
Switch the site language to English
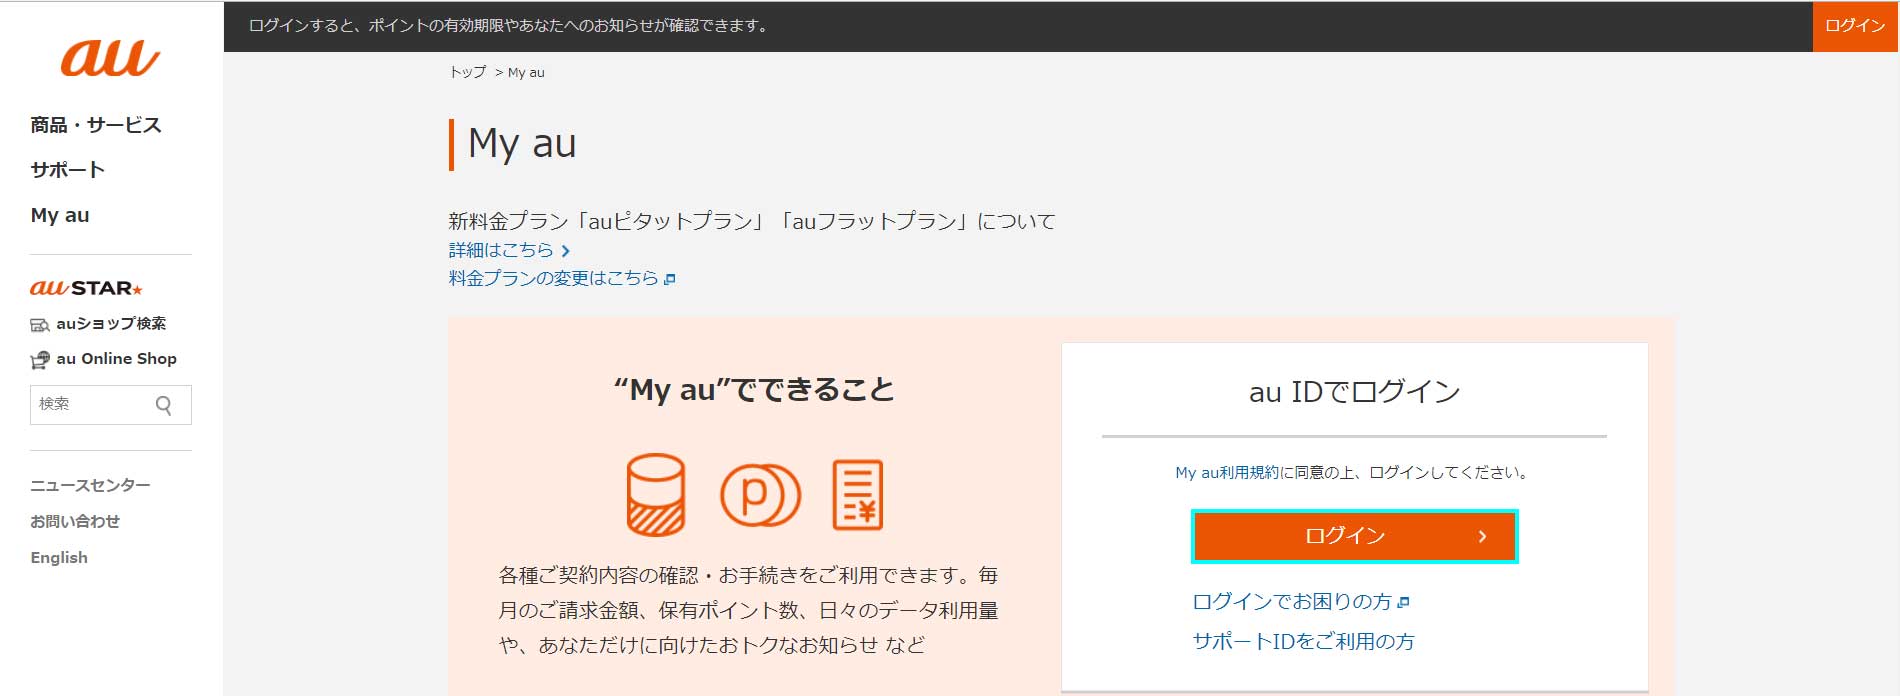click(59, 557)
